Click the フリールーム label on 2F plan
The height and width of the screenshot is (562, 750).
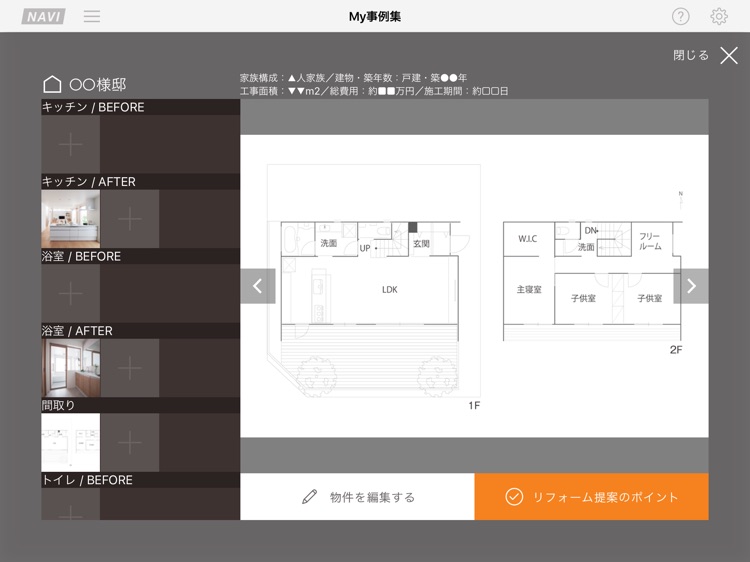pyautogui.click(x=650, y=242)
